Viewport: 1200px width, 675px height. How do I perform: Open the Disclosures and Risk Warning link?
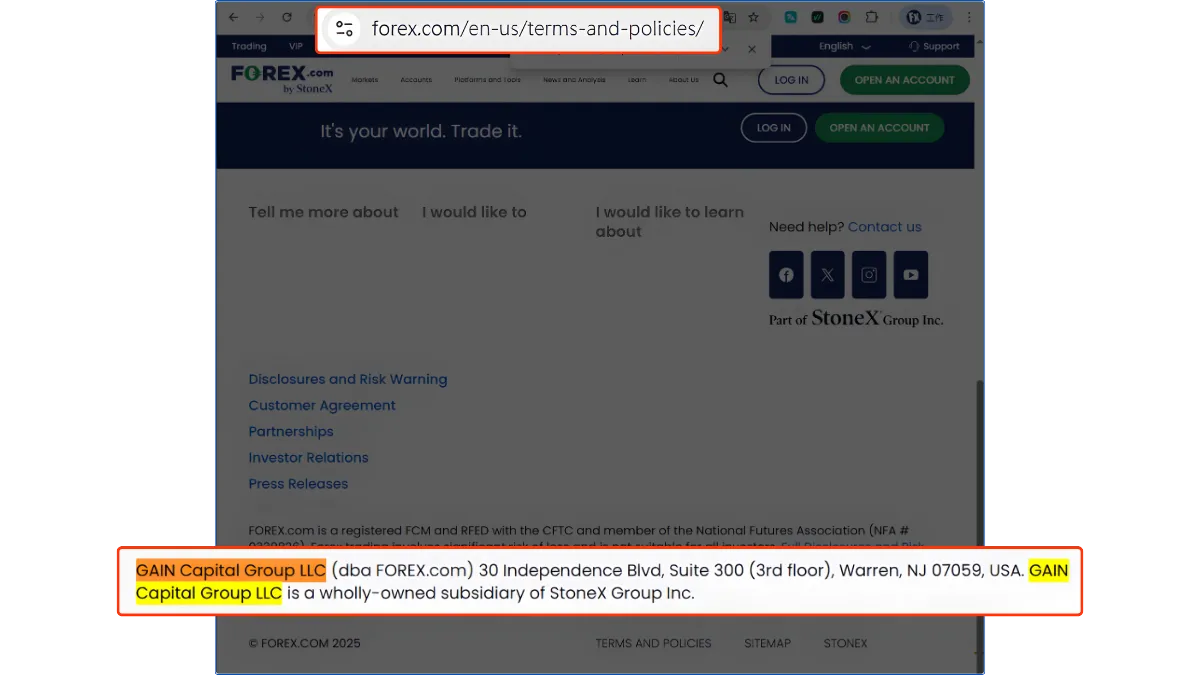347,379
